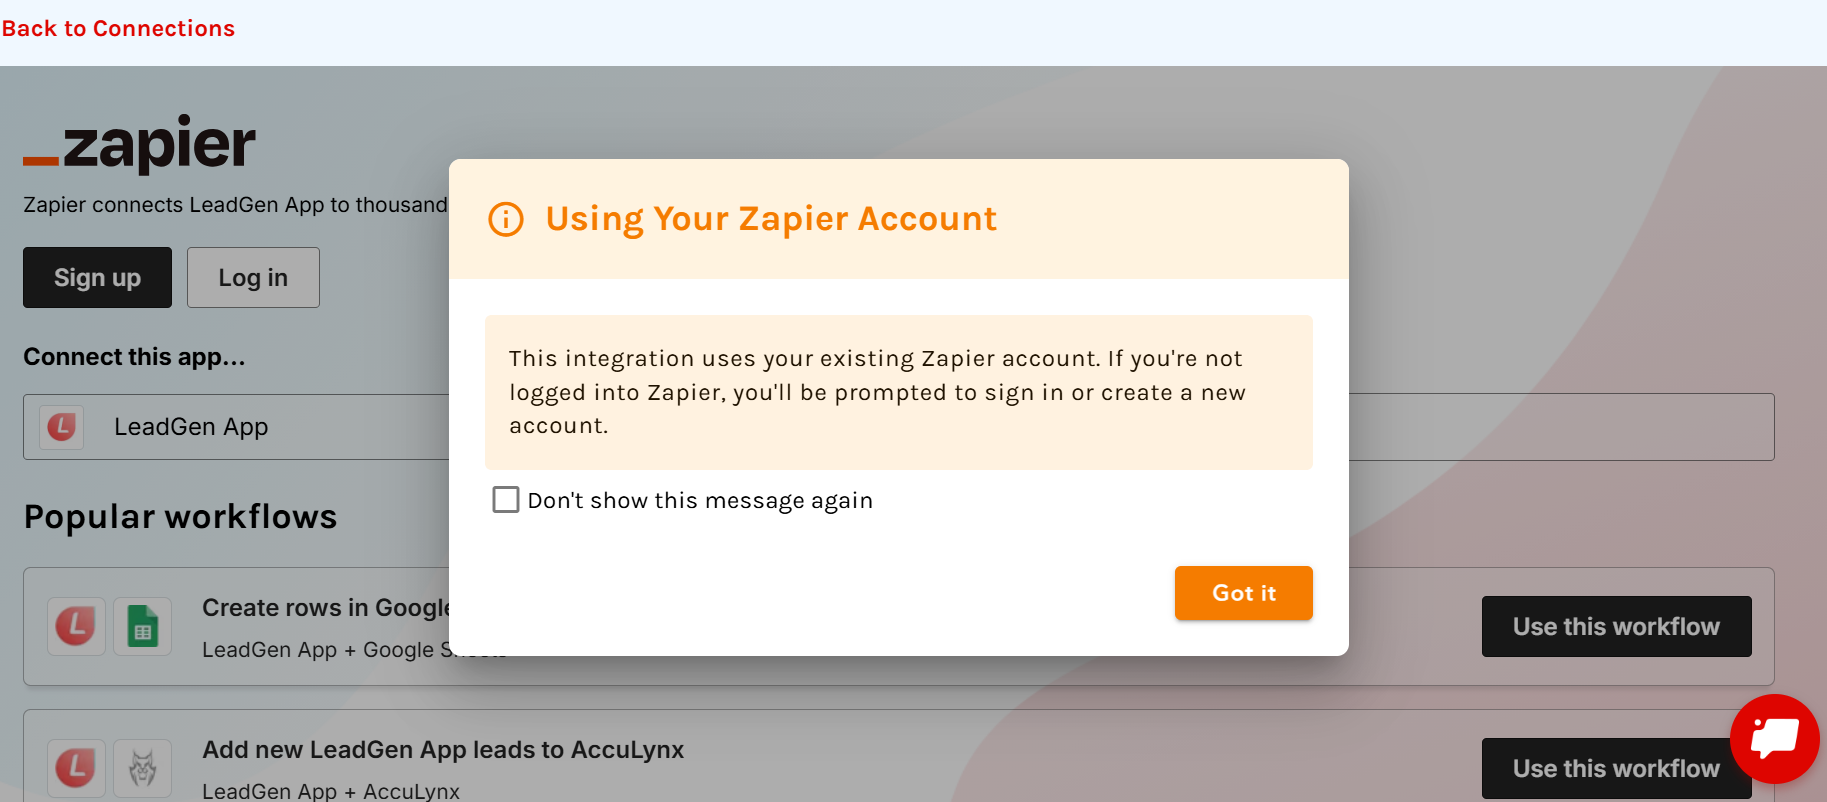Click the Log in button
This screenshot has width=1827, height=802.
tap(252, 277)
